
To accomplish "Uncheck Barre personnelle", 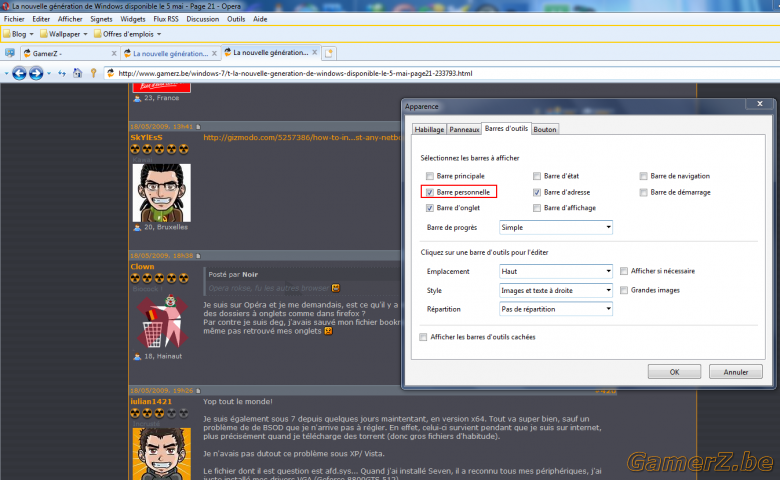I will 430,192.
